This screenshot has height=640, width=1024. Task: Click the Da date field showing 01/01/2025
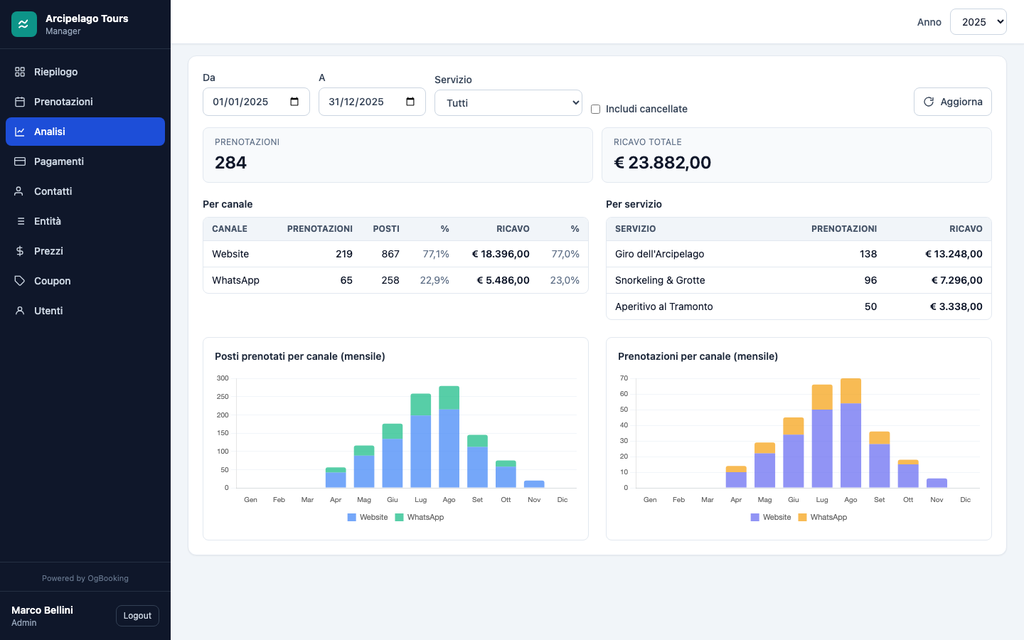pyautogui.click(x=256, y=102)
